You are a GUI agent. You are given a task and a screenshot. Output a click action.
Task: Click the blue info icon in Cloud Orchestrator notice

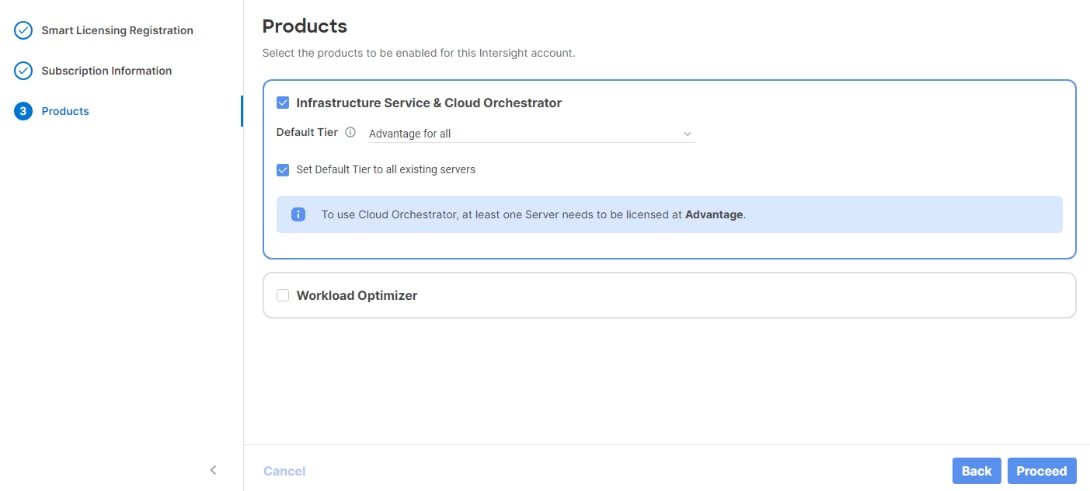(298, 214)
